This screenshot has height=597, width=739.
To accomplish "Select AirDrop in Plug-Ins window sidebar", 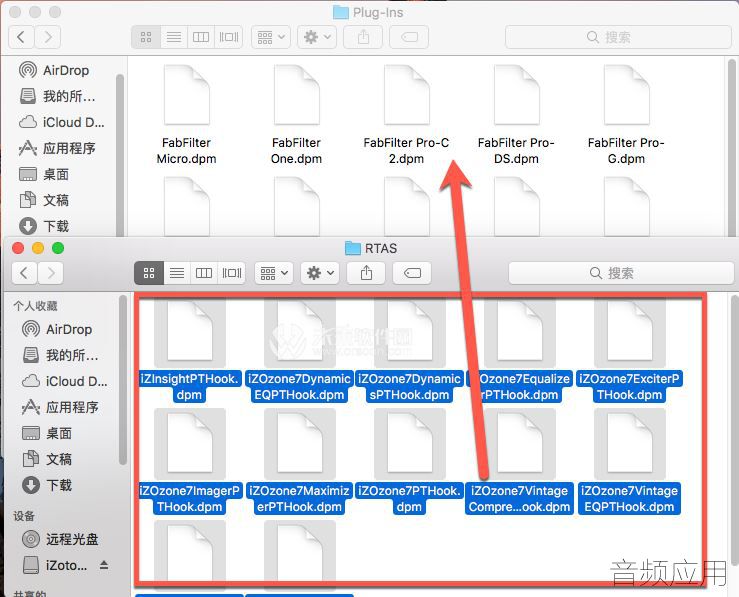I will pyautogui.click(x=54, y=70).
